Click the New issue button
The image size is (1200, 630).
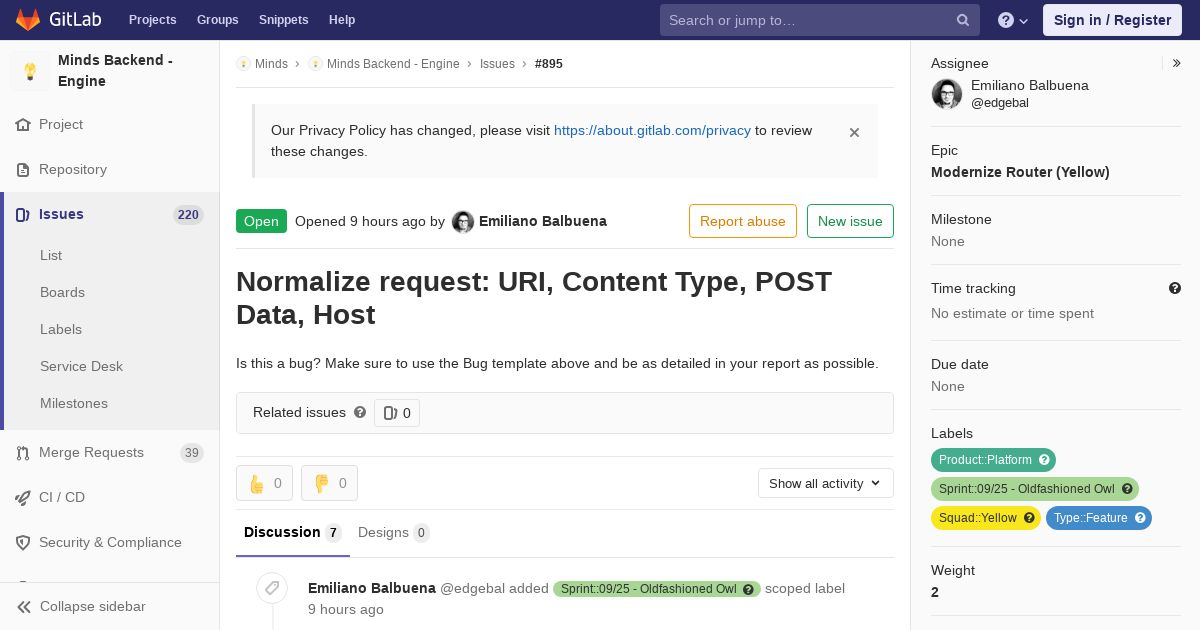click(x=850, y=221)
